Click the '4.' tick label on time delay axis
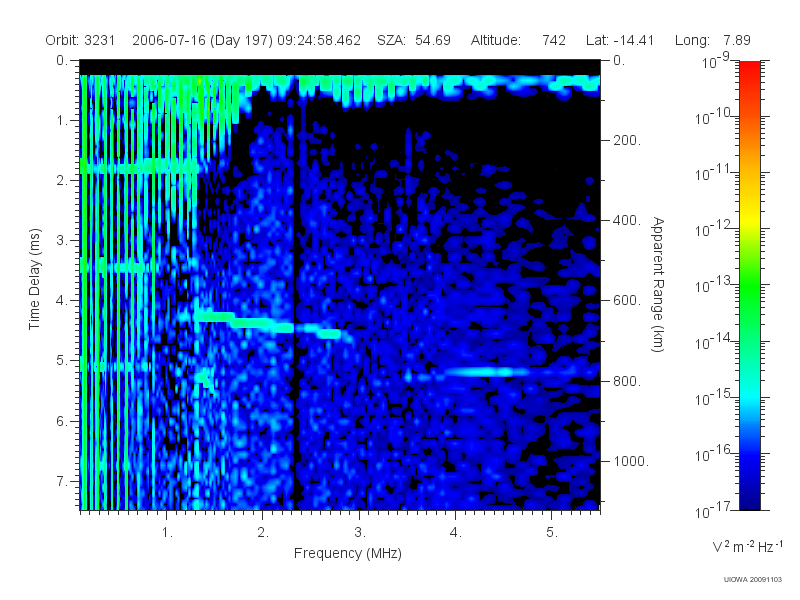This screenshot has width=800, height=600. point(62,301)
